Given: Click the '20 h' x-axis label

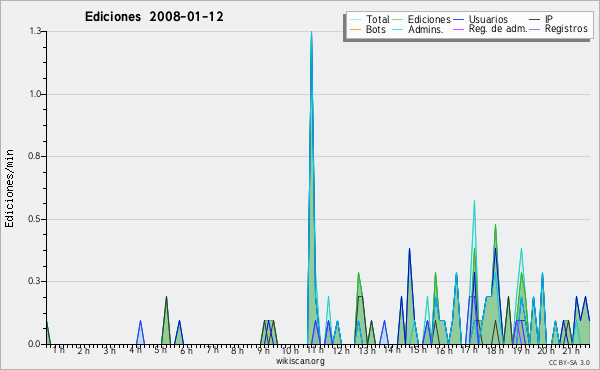Looking at the screenshot, I should coord(547,350).
